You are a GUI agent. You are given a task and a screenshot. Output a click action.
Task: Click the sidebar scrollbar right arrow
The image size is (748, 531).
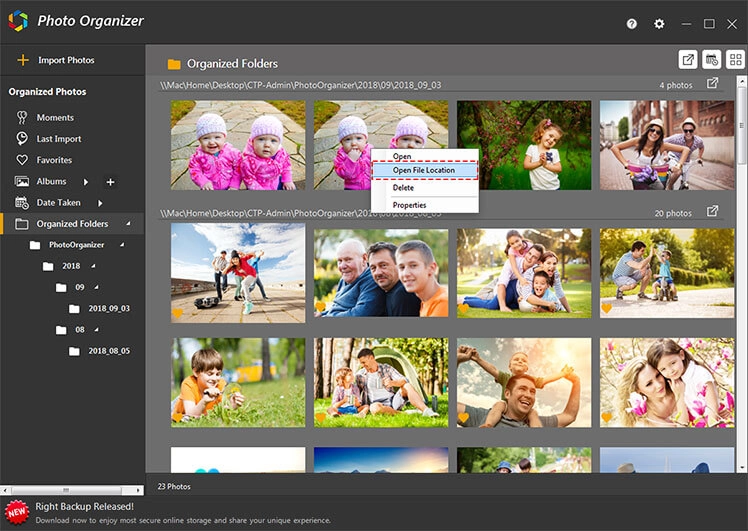[139, 490]
